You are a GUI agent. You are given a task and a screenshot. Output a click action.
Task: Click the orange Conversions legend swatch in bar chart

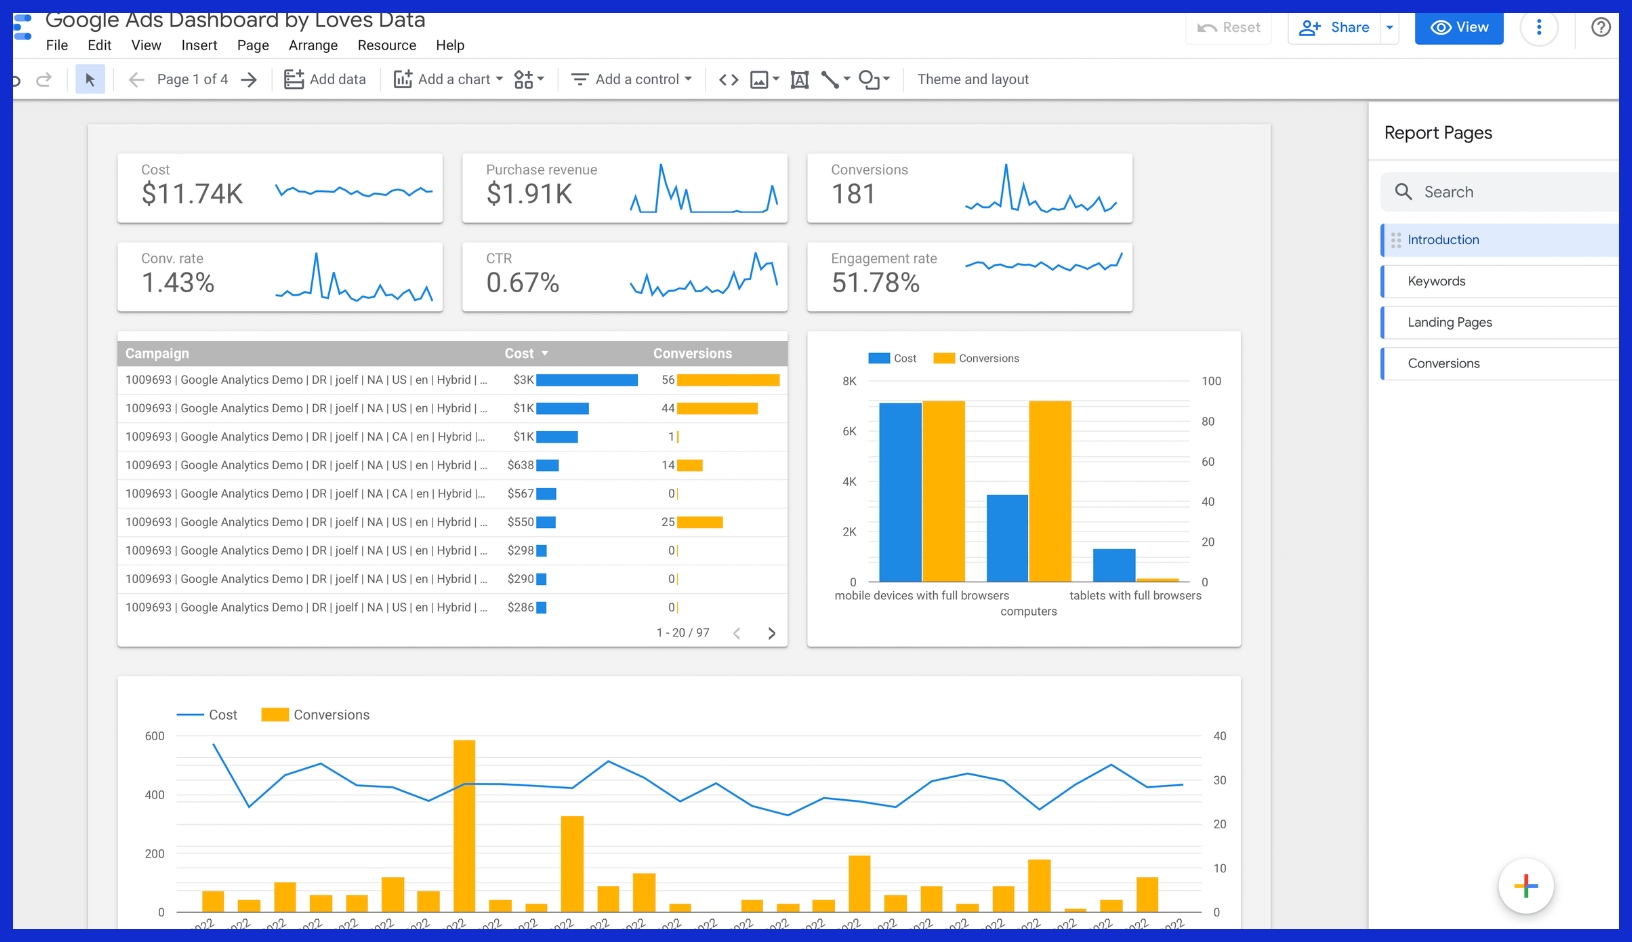pos(944,358)
